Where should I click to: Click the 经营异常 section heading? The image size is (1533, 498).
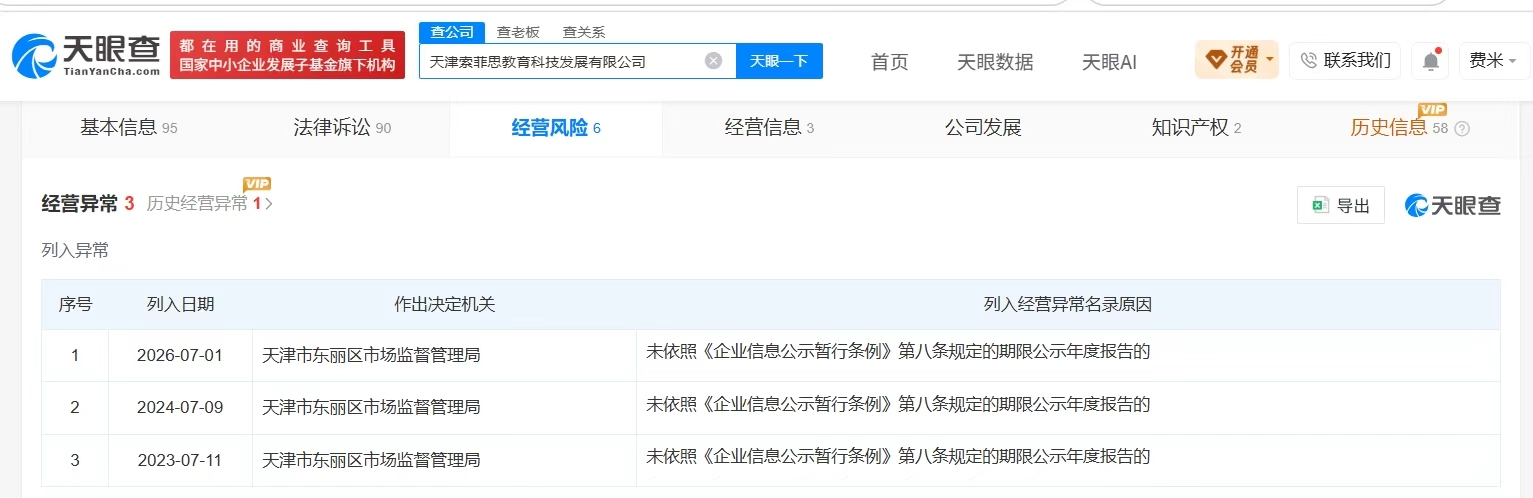tap(80, 204)
